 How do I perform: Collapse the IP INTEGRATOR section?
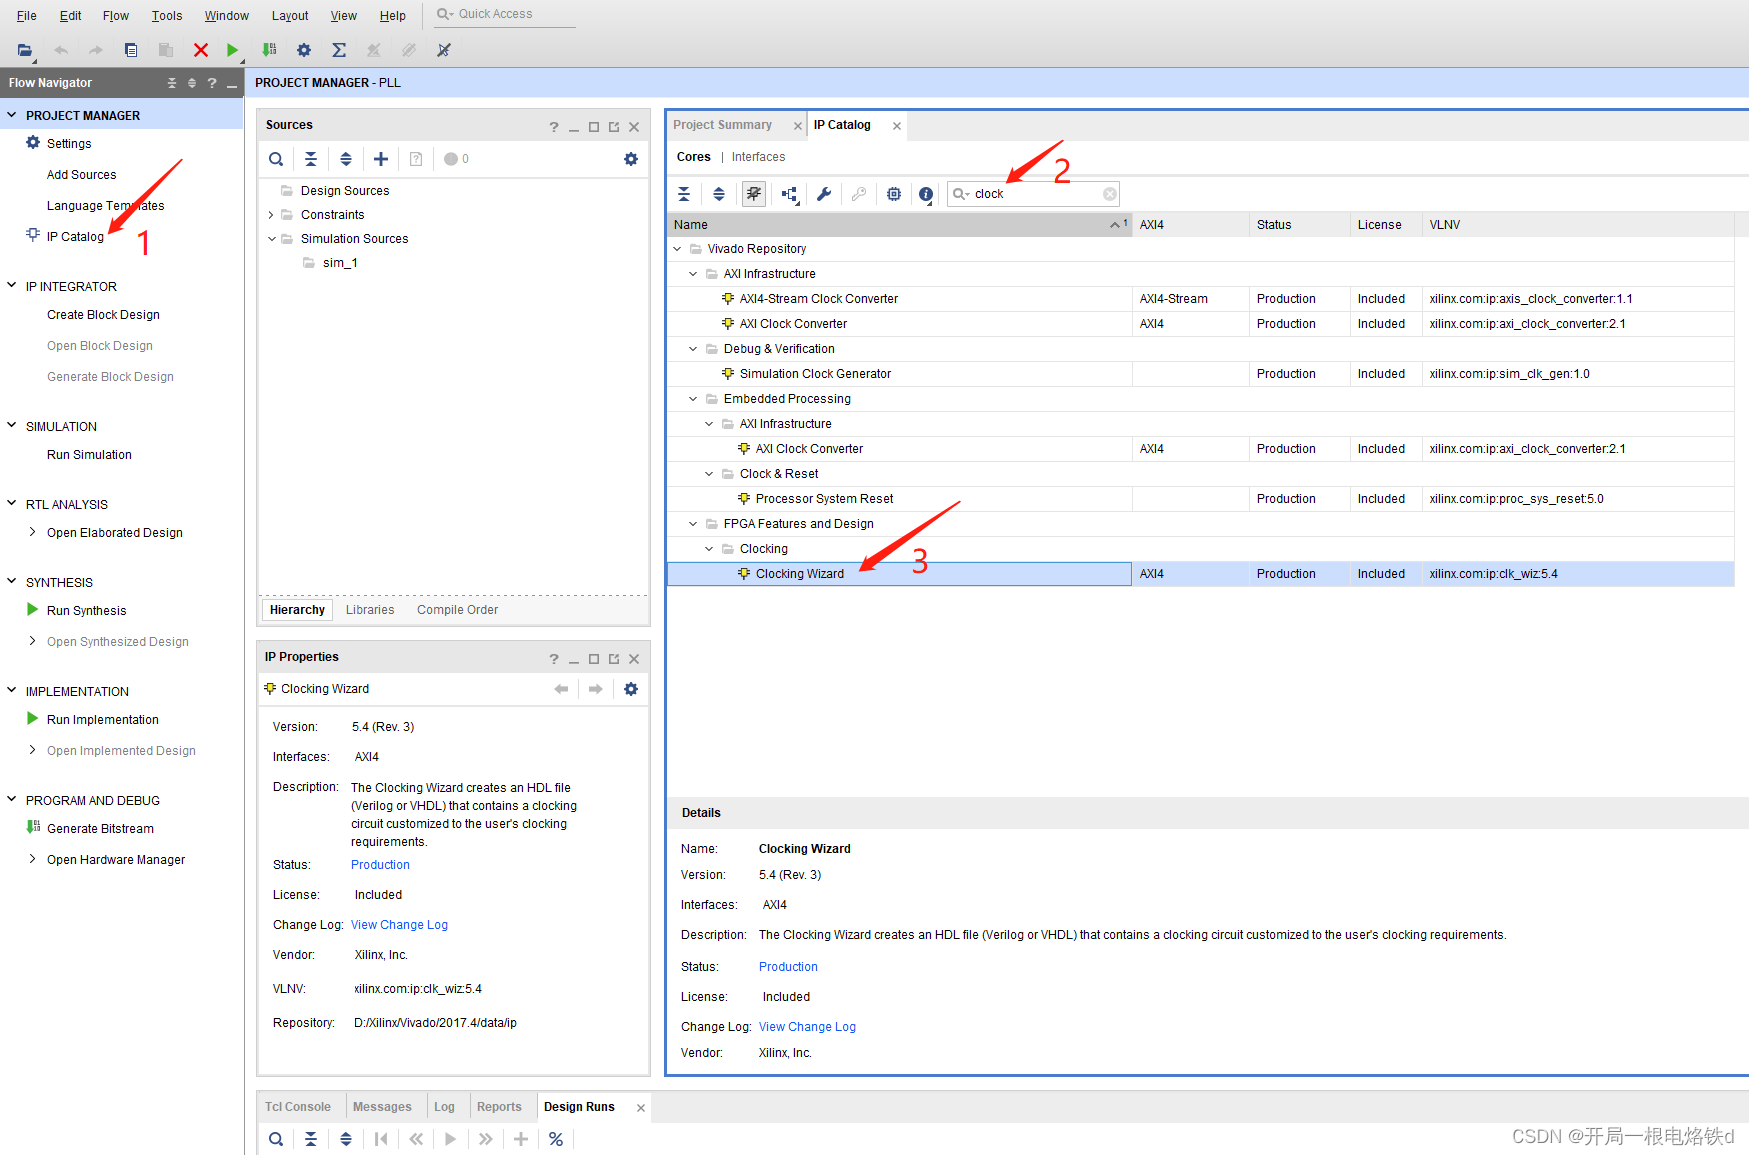coord(12,286)
